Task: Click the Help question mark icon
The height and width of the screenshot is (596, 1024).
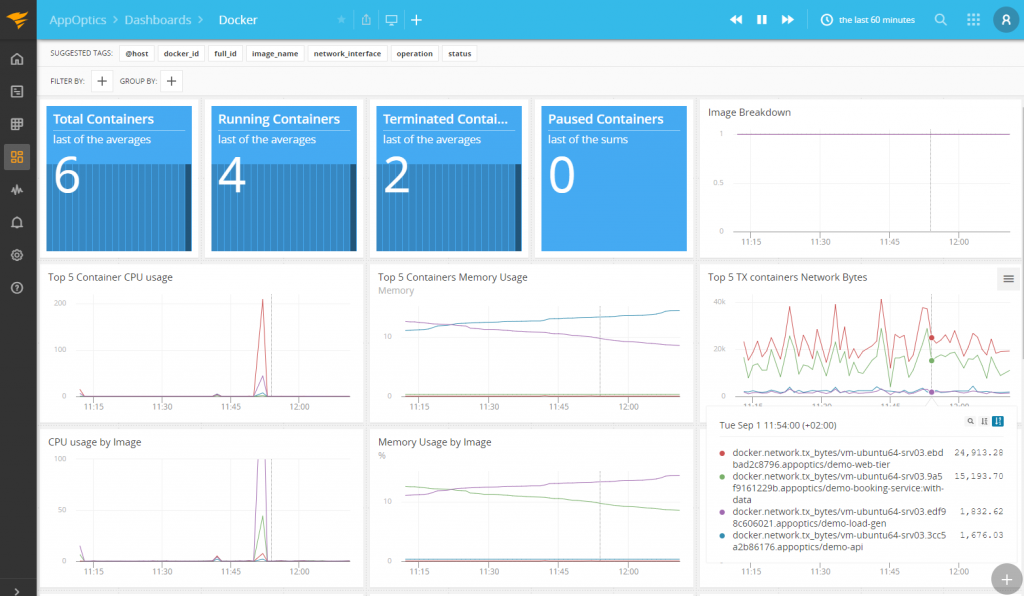Action: tap(17, 288)
